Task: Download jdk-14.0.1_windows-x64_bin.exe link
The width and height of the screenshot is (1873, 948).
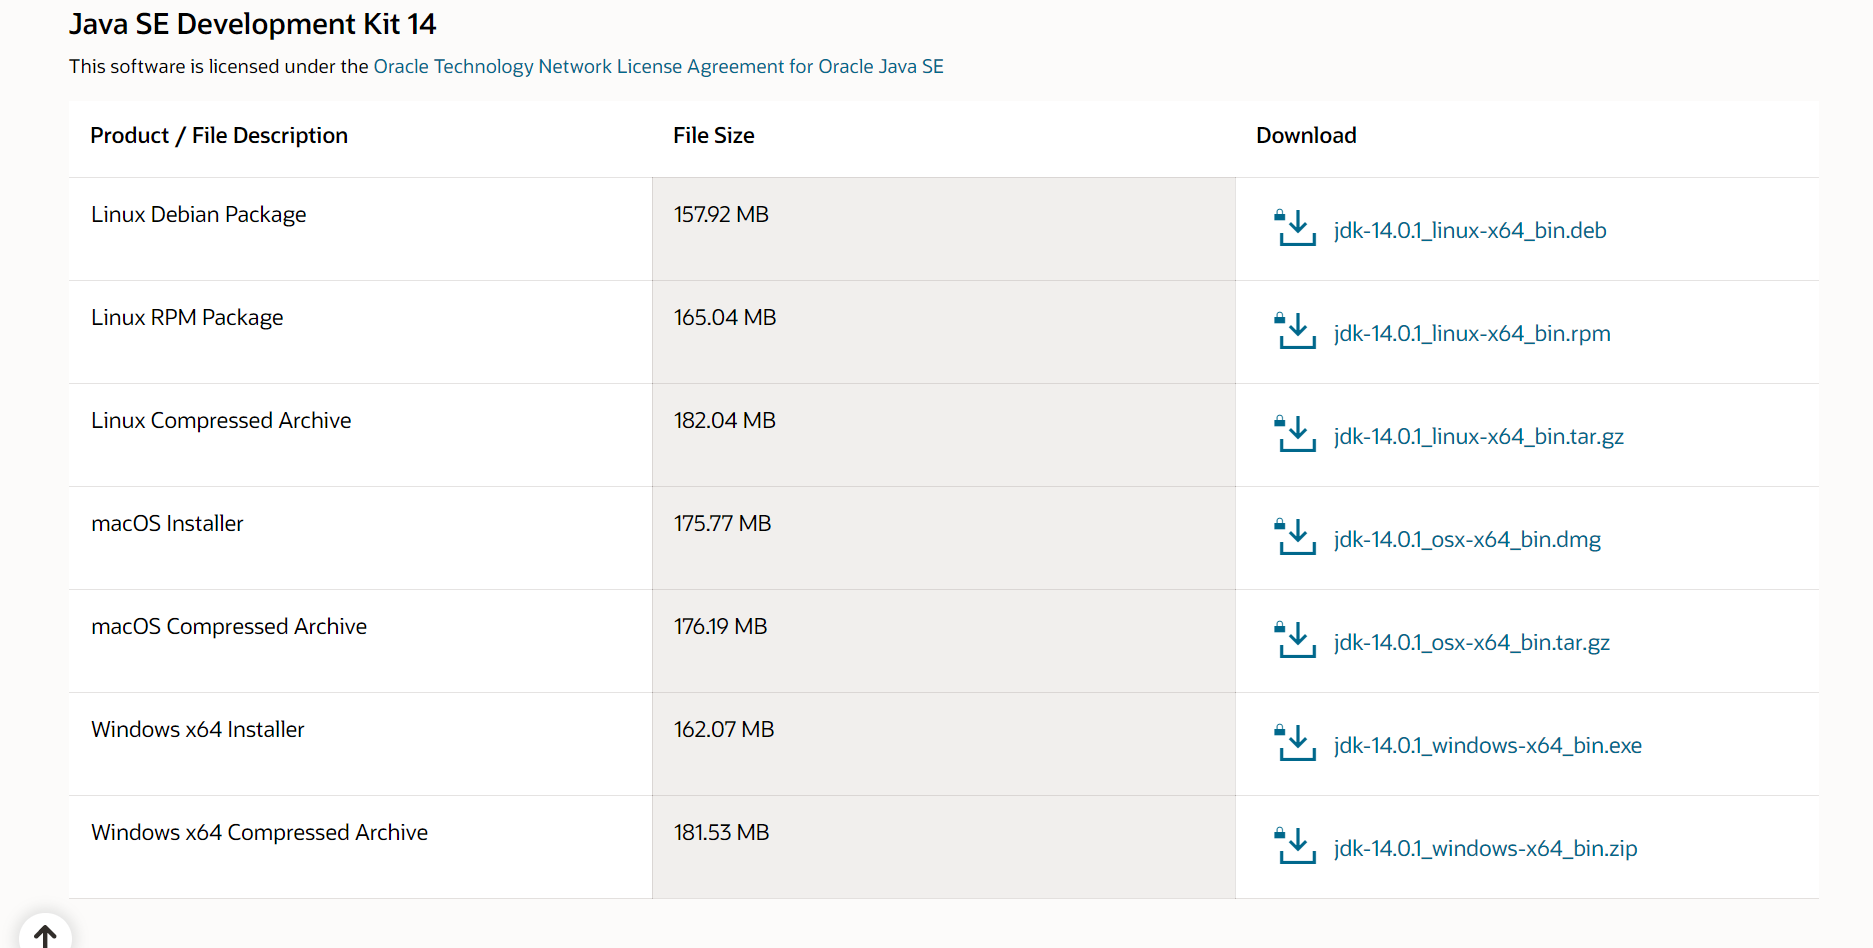Action: pyautogui.click(x=1487, y=745)
